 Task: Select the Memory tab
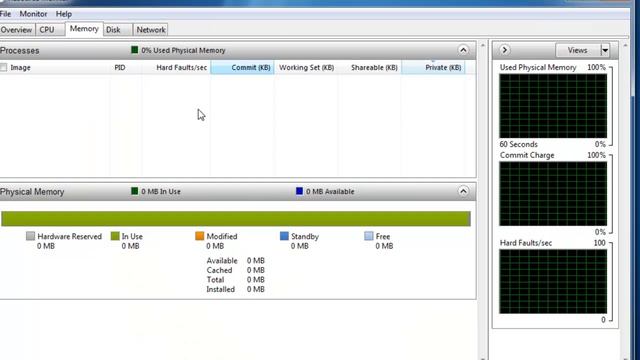pos(84,29)
